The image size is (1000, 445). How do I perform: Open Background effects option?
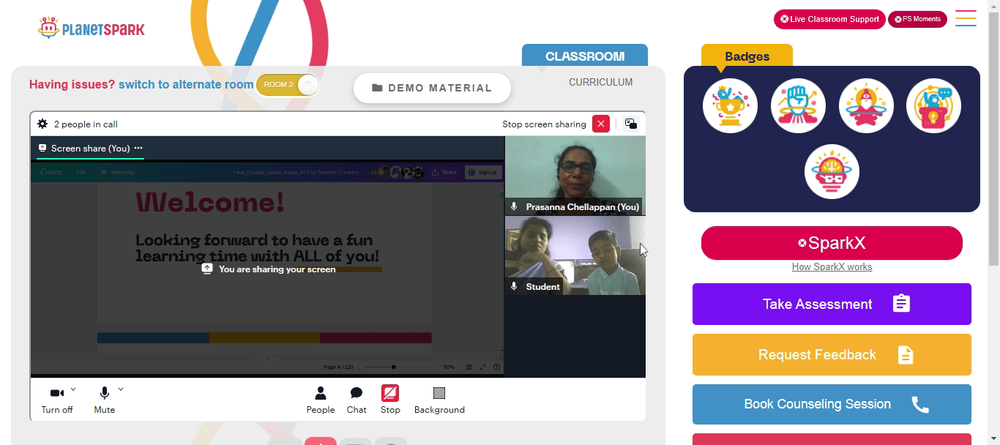click(x=439, y=400)
